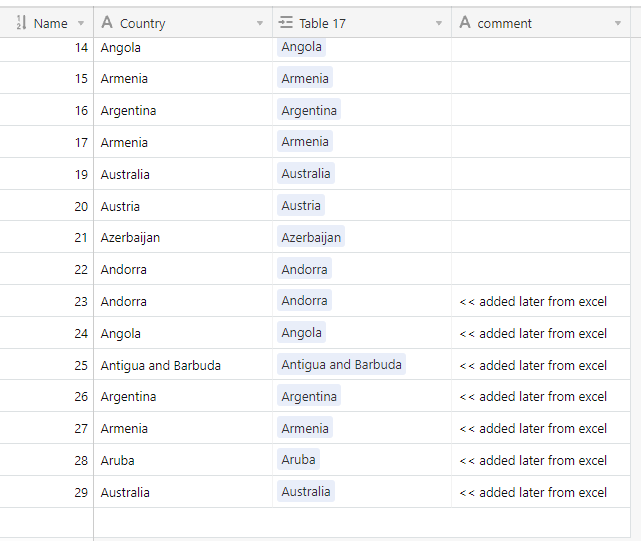Screen dimensions: 641x541
Task: Click linked record Angola in row 24
Action: [x=301, y=332]
